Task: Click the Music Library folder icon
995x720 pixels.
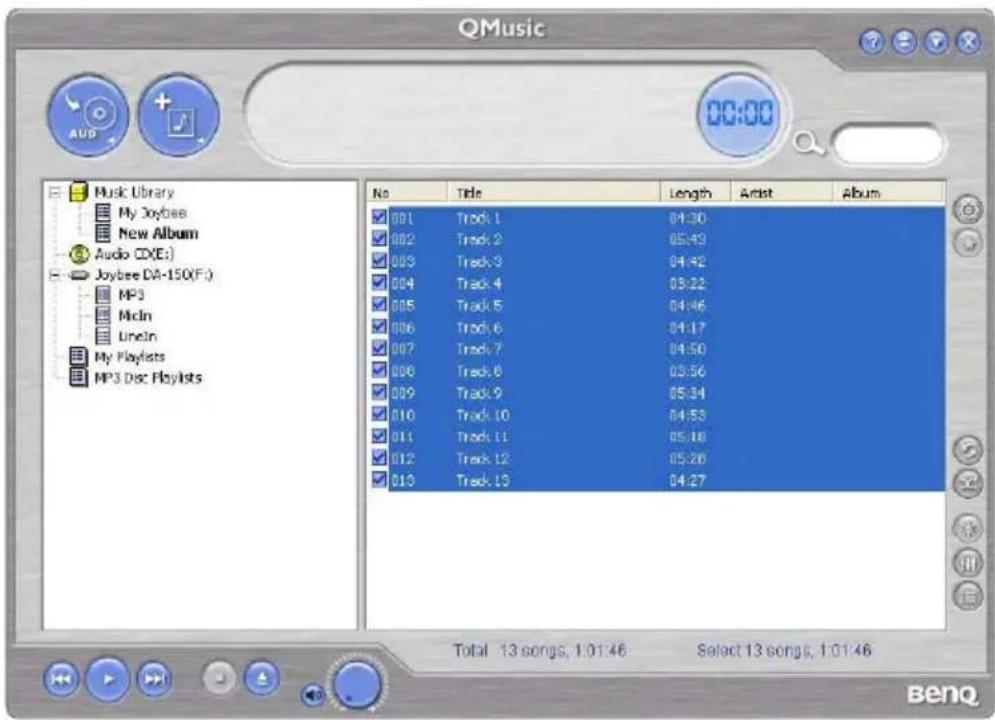Action: (78, 192)
